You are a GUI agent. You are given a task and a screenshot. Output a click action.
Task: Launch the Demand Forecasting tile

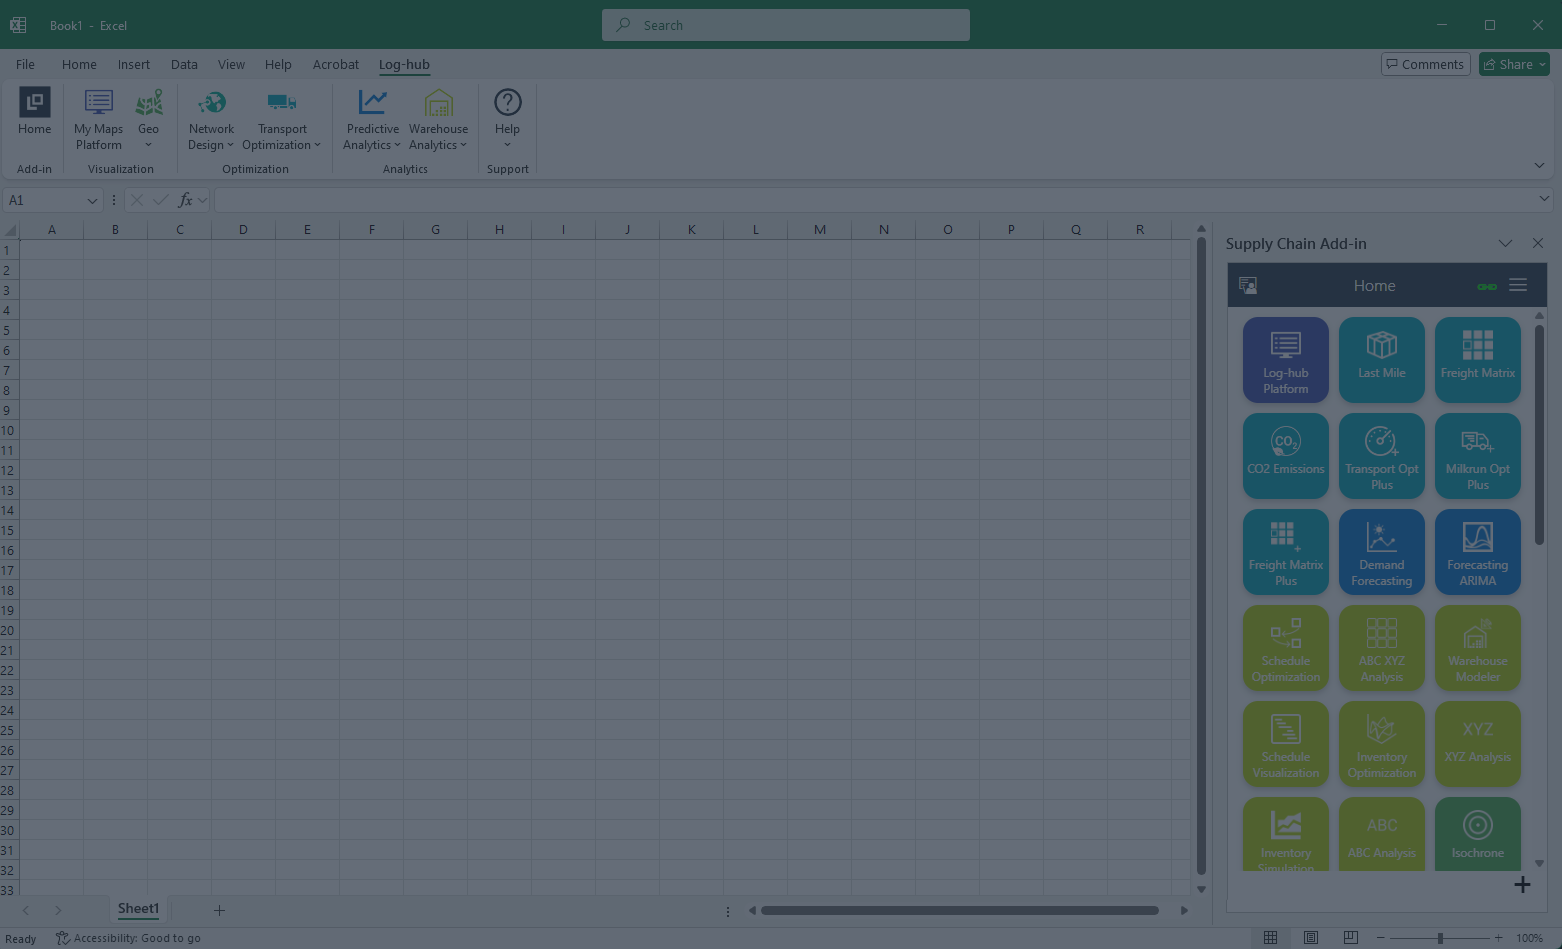coord(1382,552)
